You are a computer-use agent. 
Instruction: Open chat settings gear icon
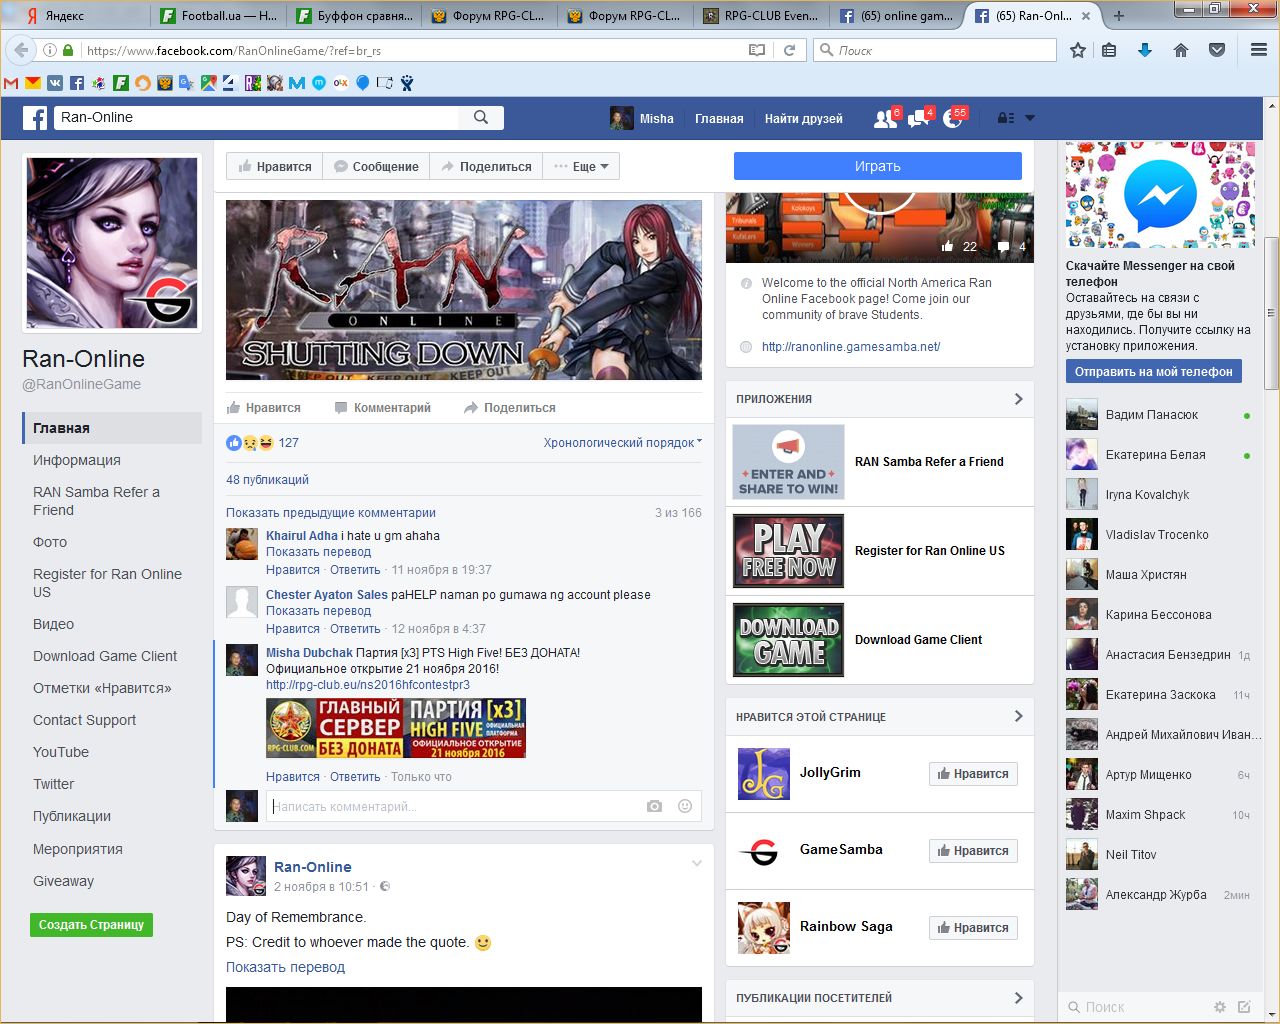pos(1219,1007)
